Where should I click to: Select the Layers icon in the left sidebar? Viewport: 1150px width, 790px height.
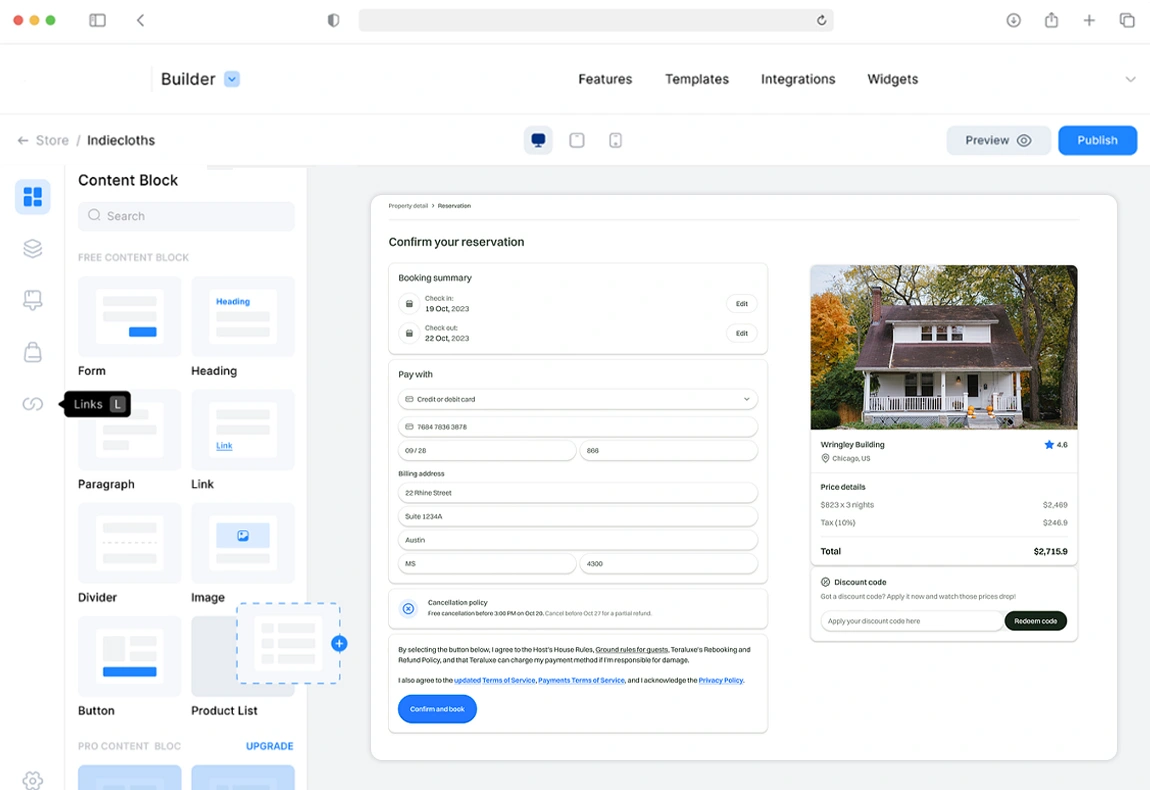point(33,249)
